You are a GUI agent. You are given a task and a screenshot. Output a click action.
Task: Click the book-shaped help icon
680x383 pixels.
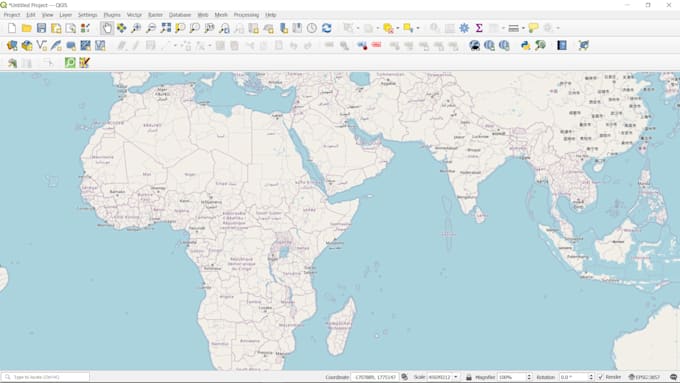pos(562,46)
